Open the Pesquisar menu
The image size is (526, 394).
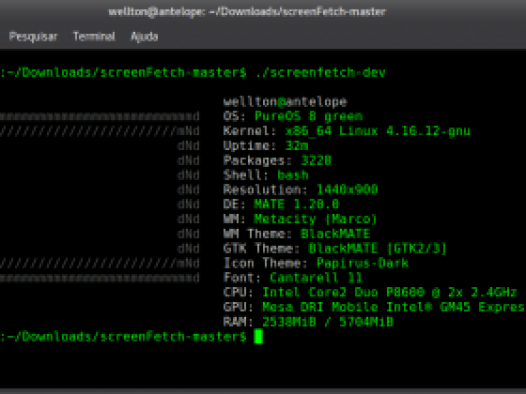click(x=33, y=36)
